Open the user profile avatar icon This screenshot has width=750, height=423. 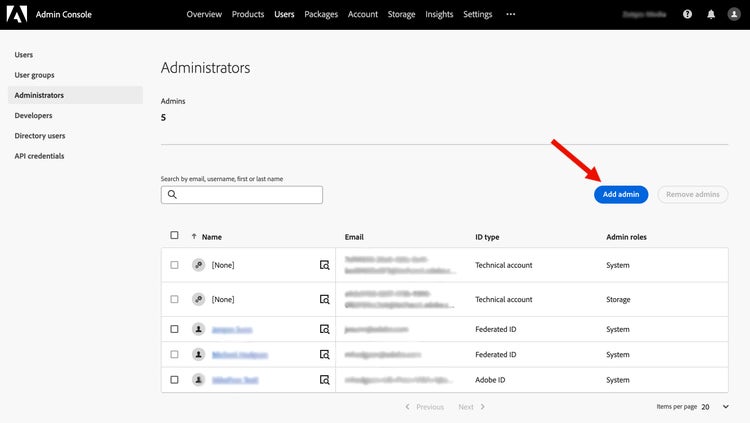(734, 14)
